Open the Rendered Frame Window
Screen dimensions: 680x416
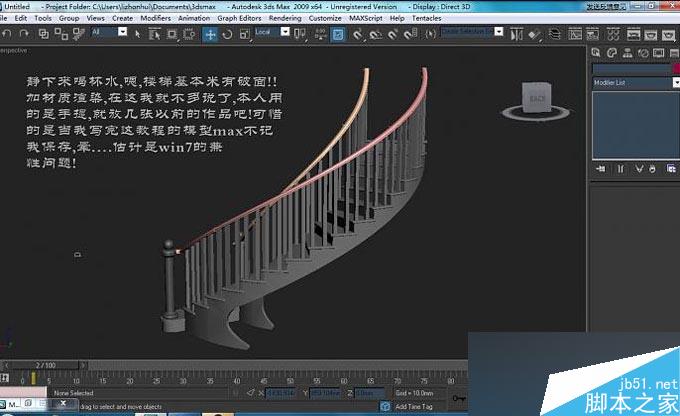click(x=651, y=34)
